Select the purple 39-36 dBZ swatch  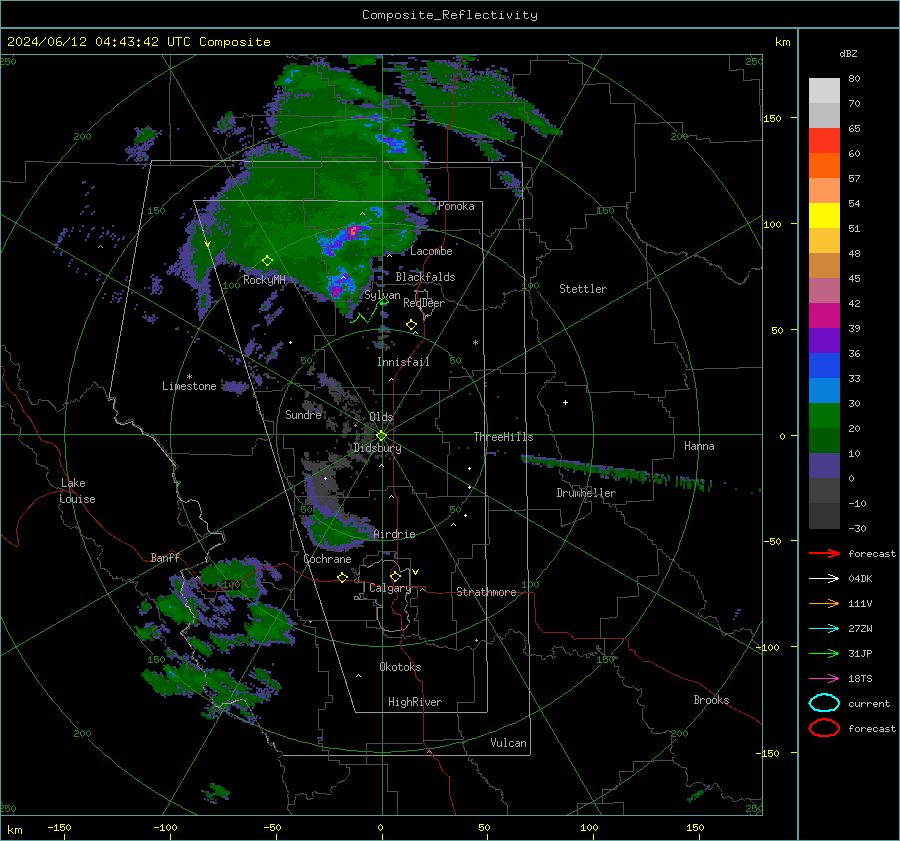click(x=824, y=341)
